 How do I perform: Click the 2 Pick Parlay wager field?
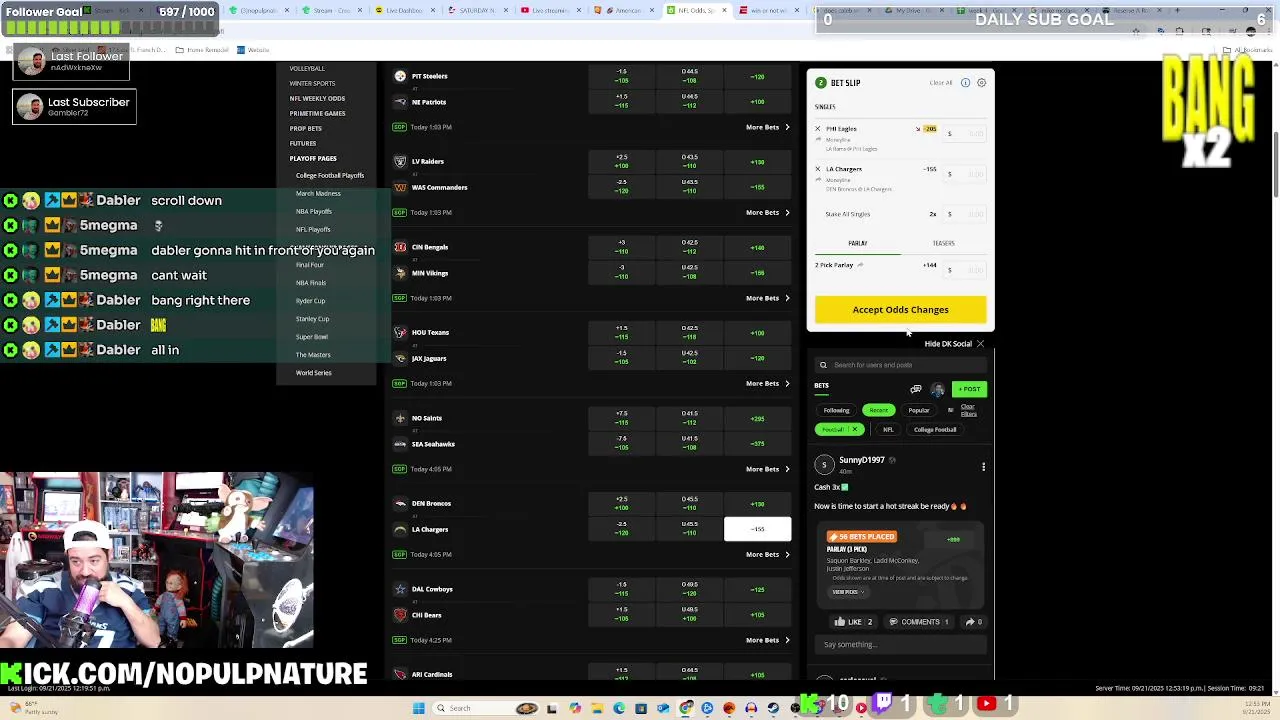[965, 269]
